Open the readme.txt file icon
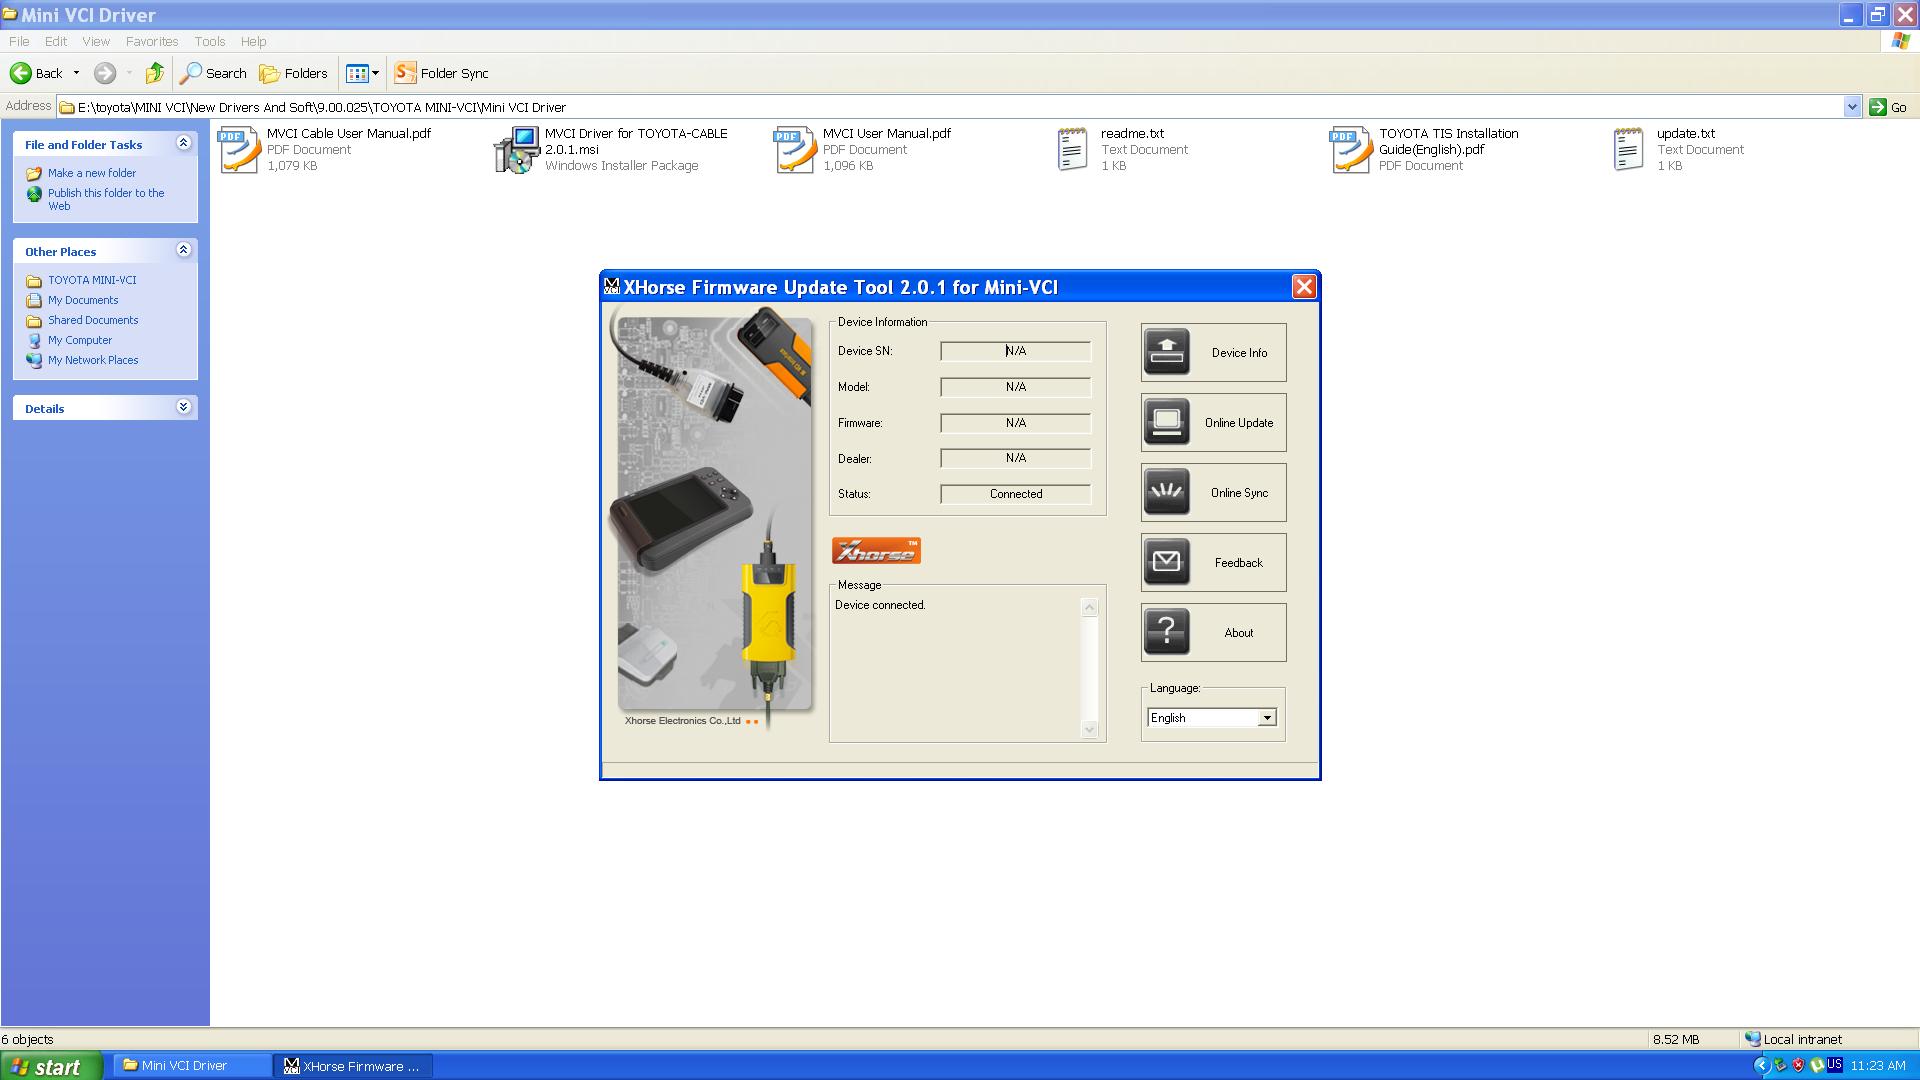The height and width of the screenshot is (1080, 1920). coord(1072,150)
